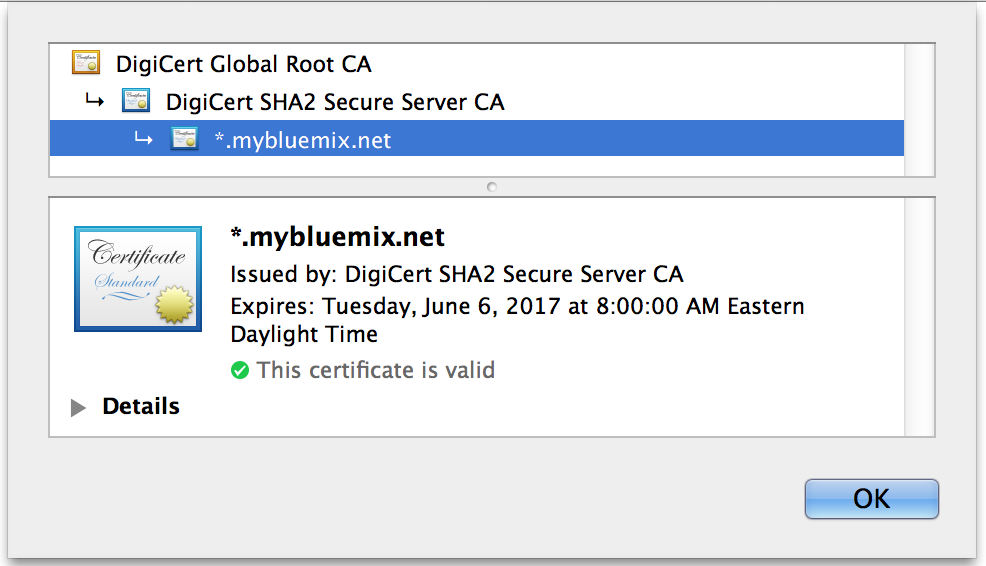The width and height of the screenshot is (986, 566).
Task: Expand the Details disclosure triangle
Action: click(x=78, y=408)
